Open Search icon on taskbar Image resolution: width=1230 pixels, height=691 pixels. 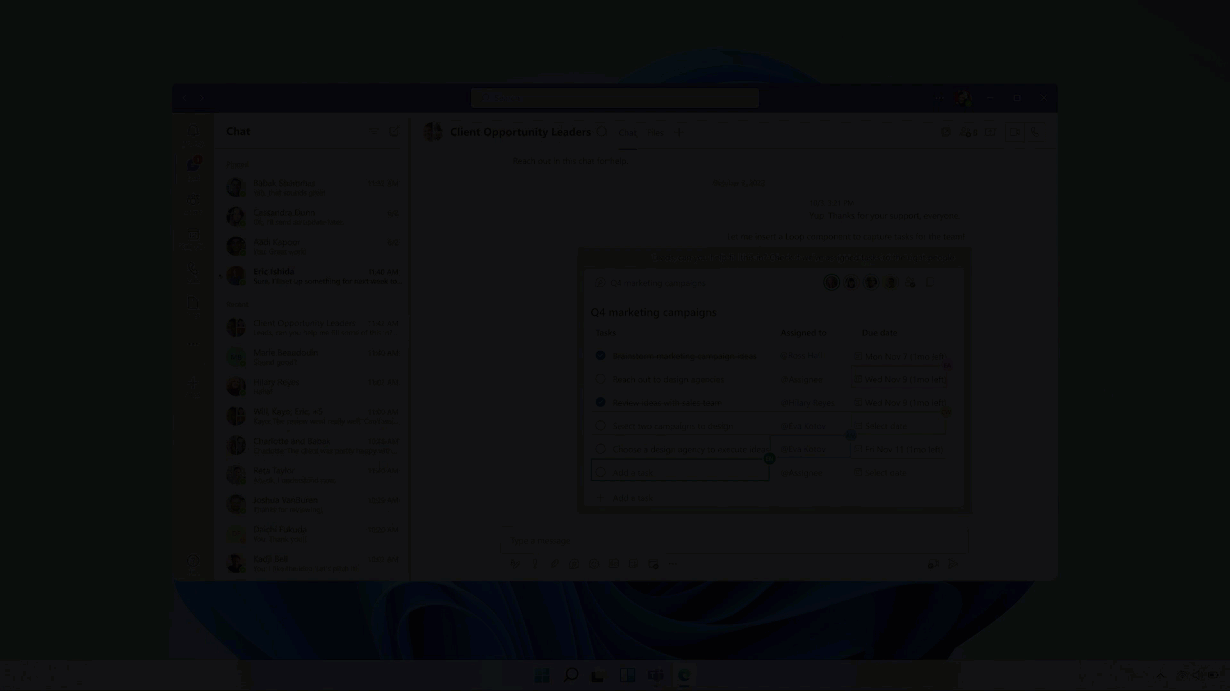click(570, 676)
